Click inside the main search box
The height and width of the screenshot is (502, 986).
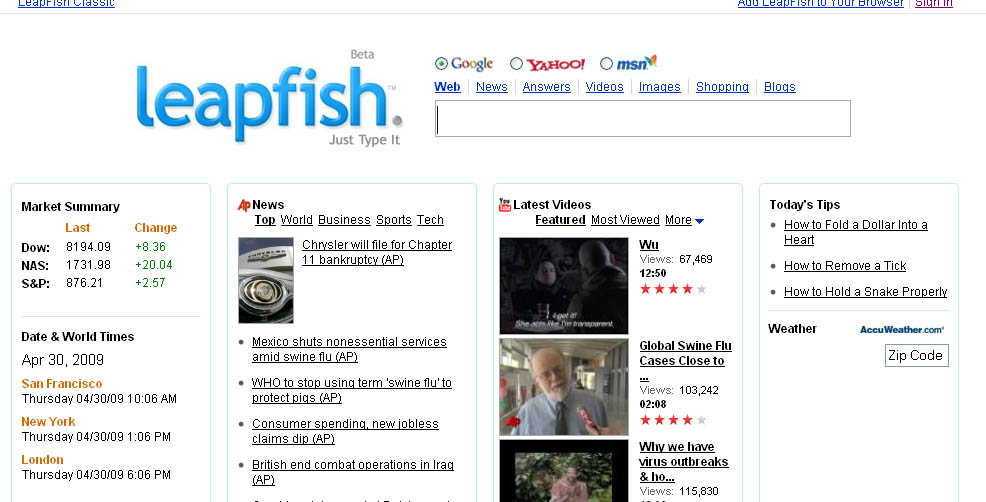[x=642, y=118]
